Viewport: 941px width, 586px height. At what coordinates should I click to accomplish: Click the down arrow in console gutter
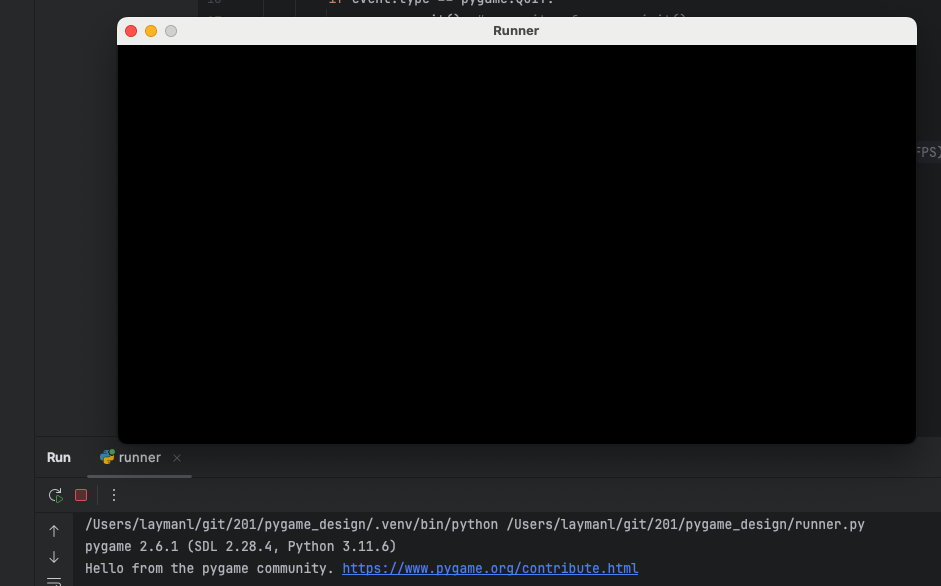54,557
